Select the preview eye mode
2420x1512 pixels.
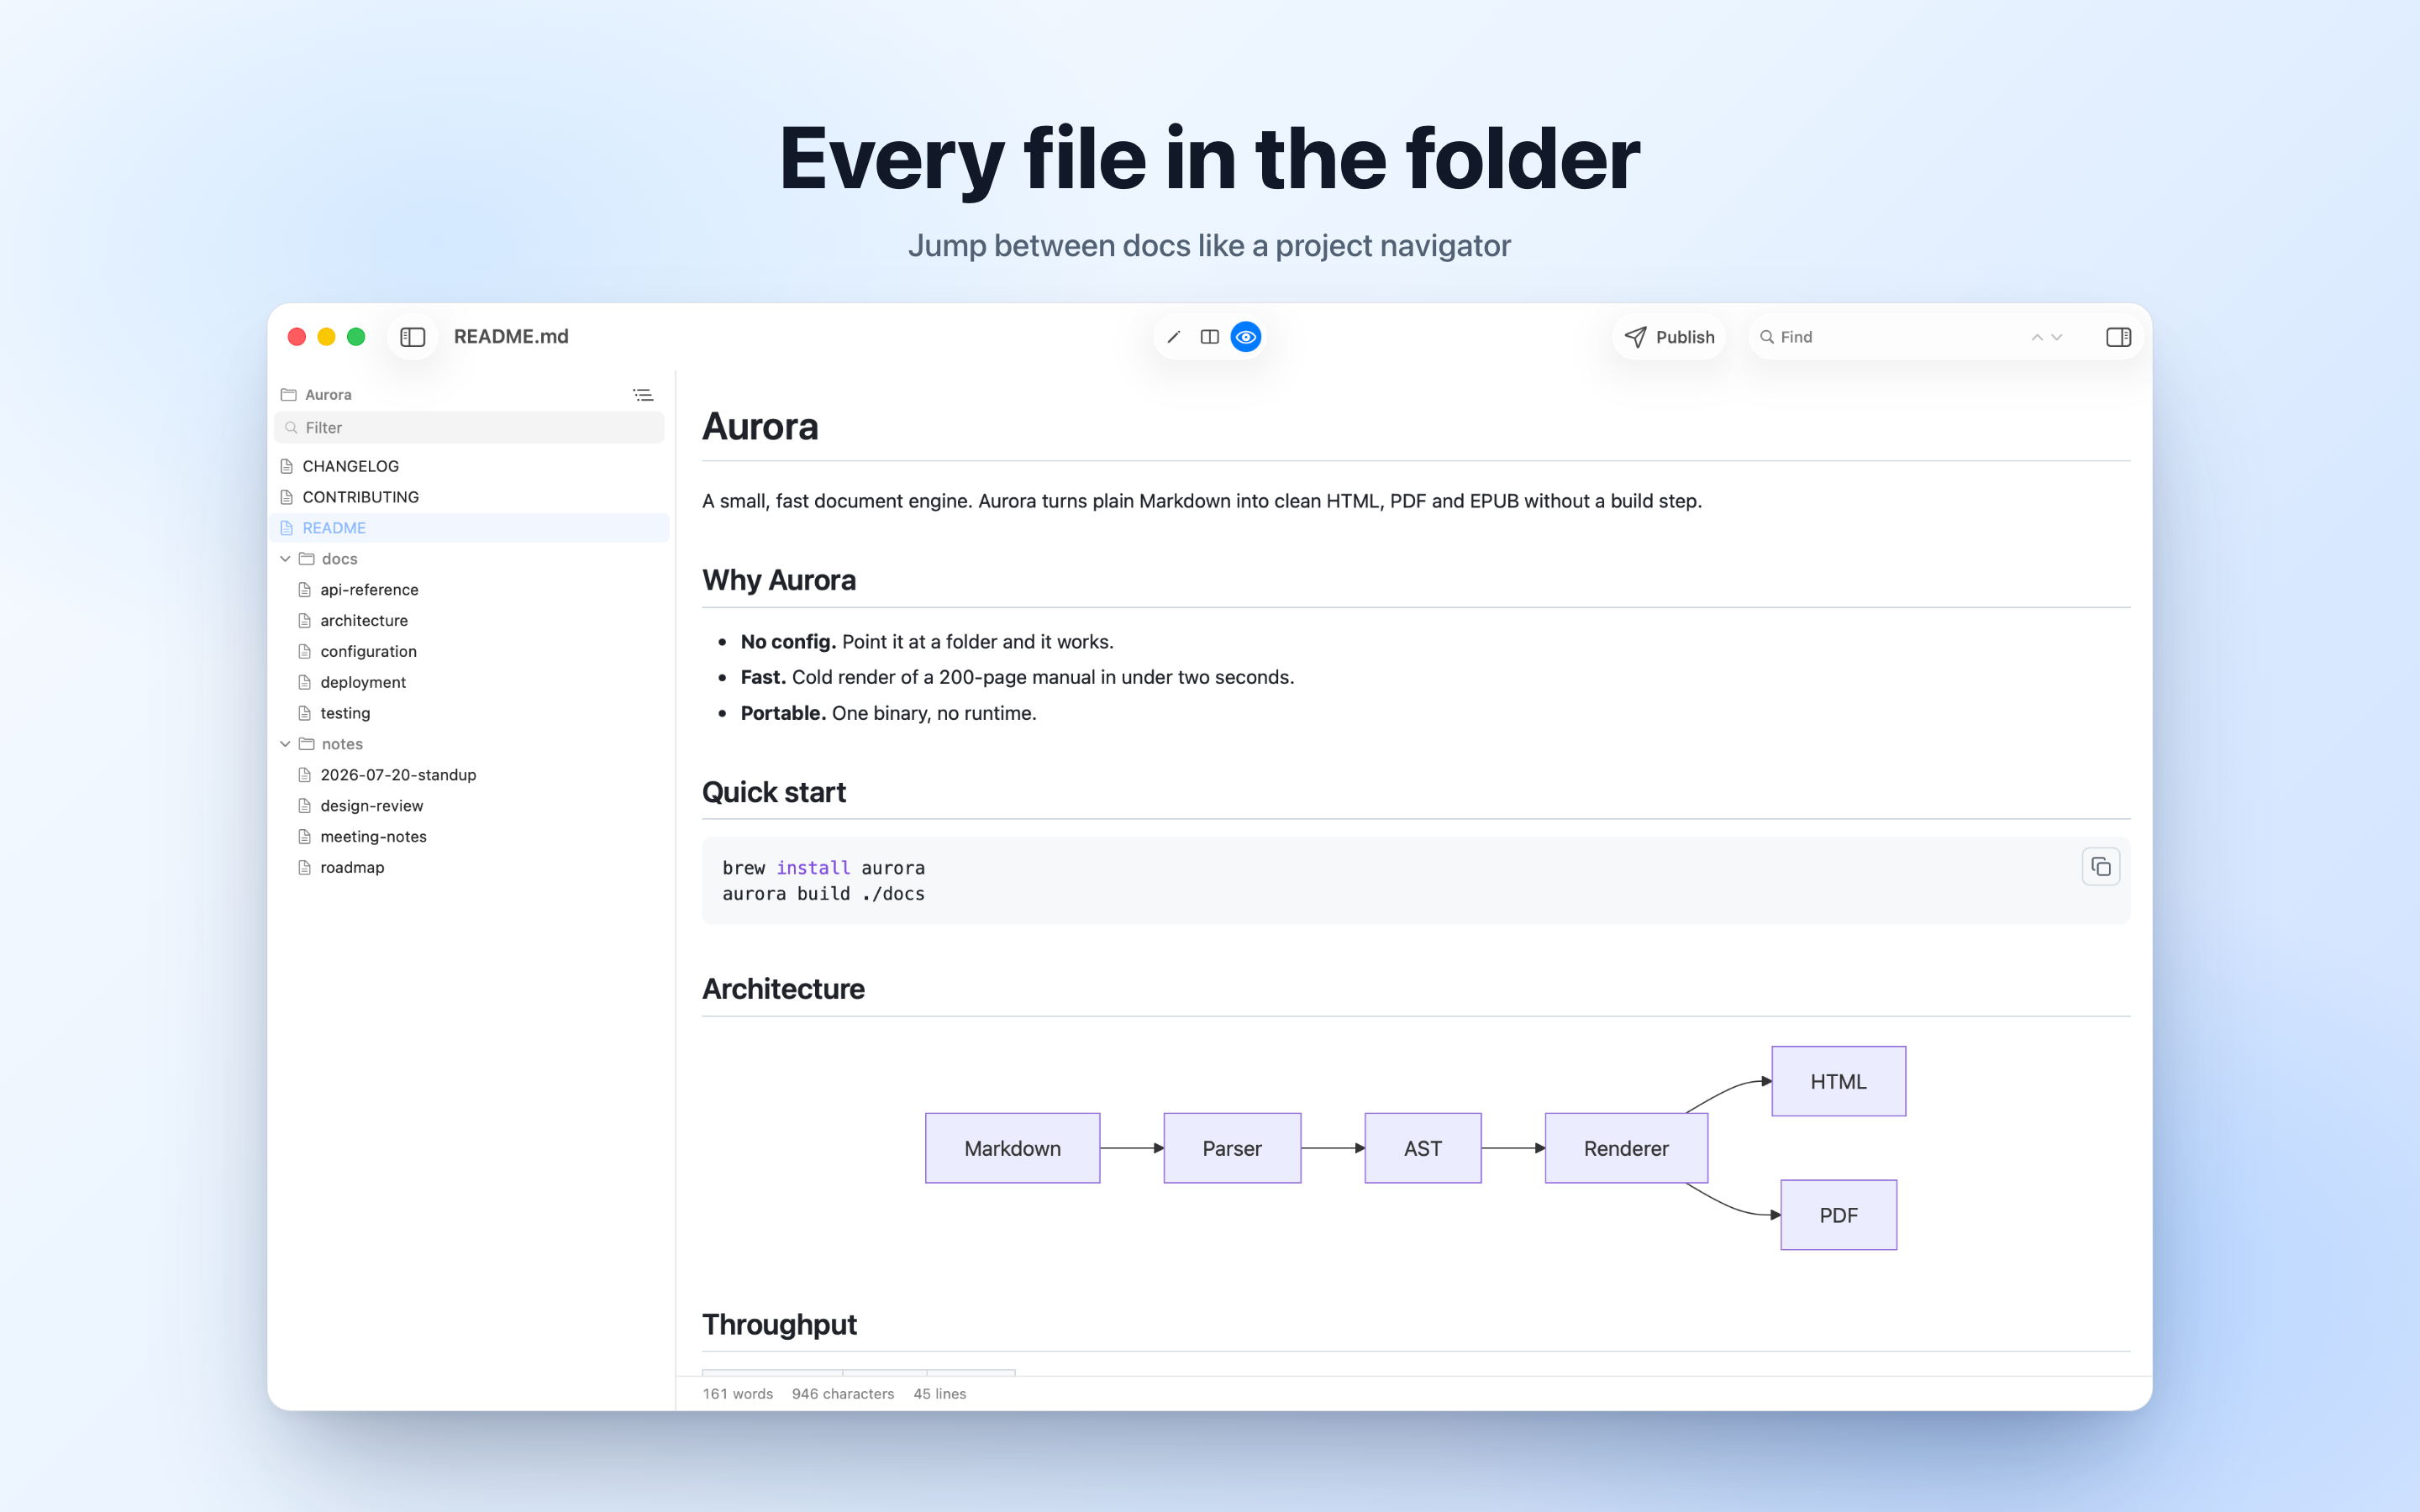[x=1246, y=337]
